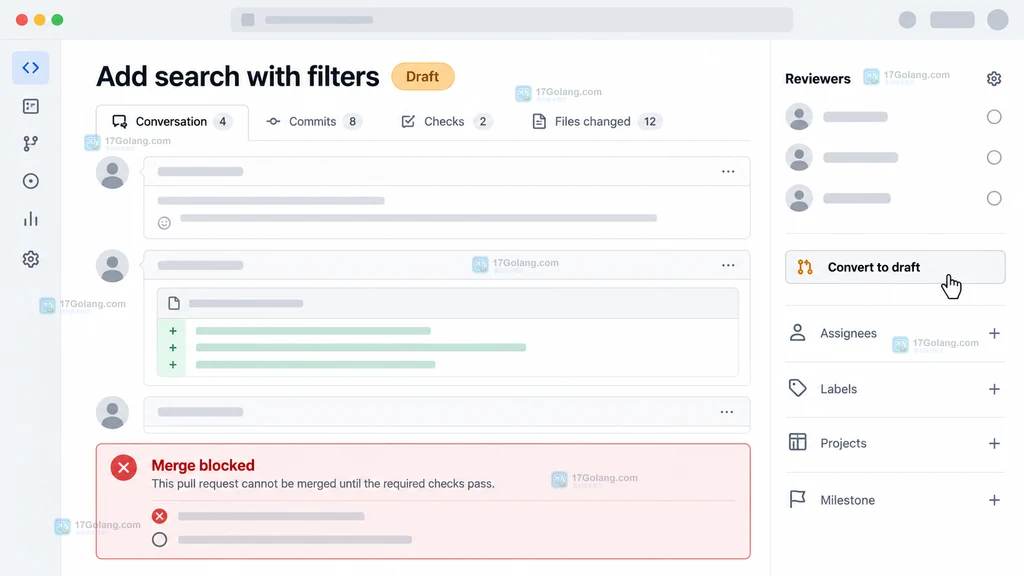Screen dimensions: 1024x576
Task: Open the first comment's three-dot menu
Action: click(x=728, y=172)
